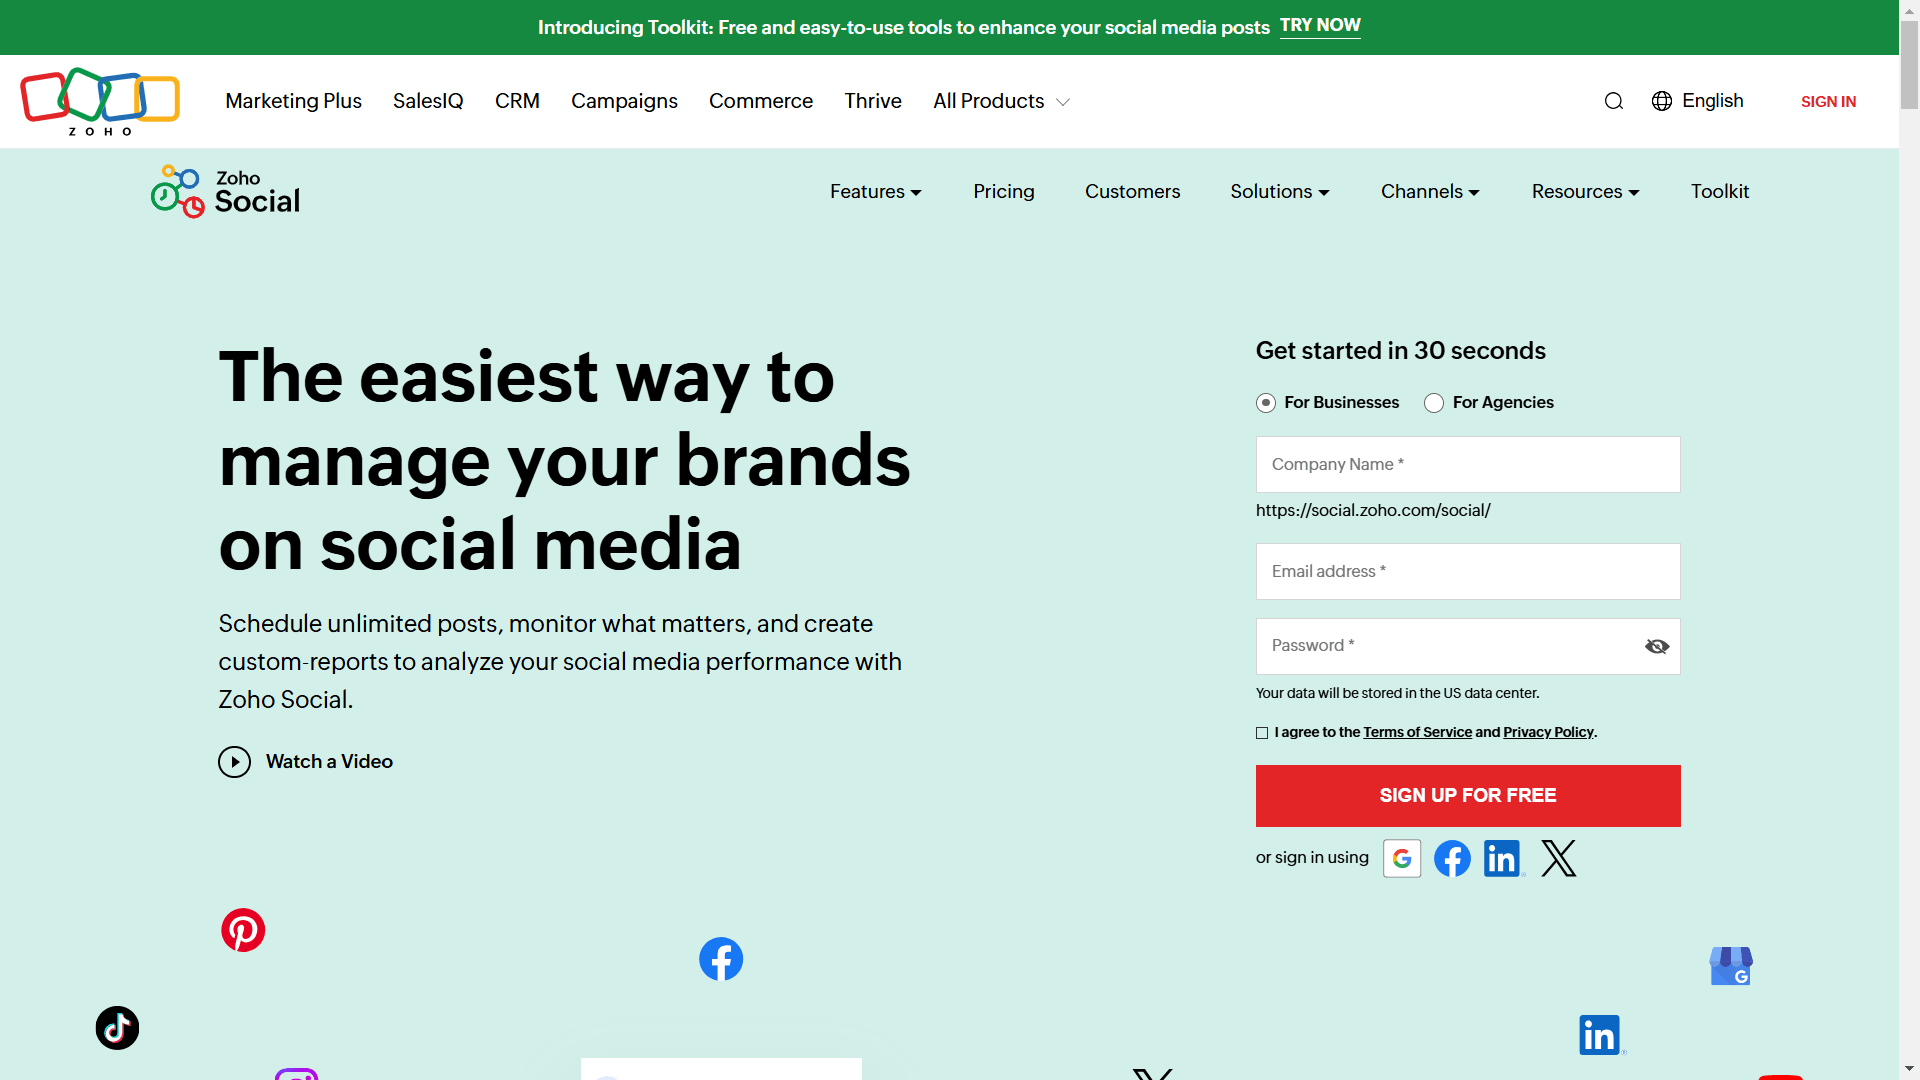This screenshot has width=1920, height=1080.
Task: Open the Channels dropdown menu
Action: [1430, 191]
